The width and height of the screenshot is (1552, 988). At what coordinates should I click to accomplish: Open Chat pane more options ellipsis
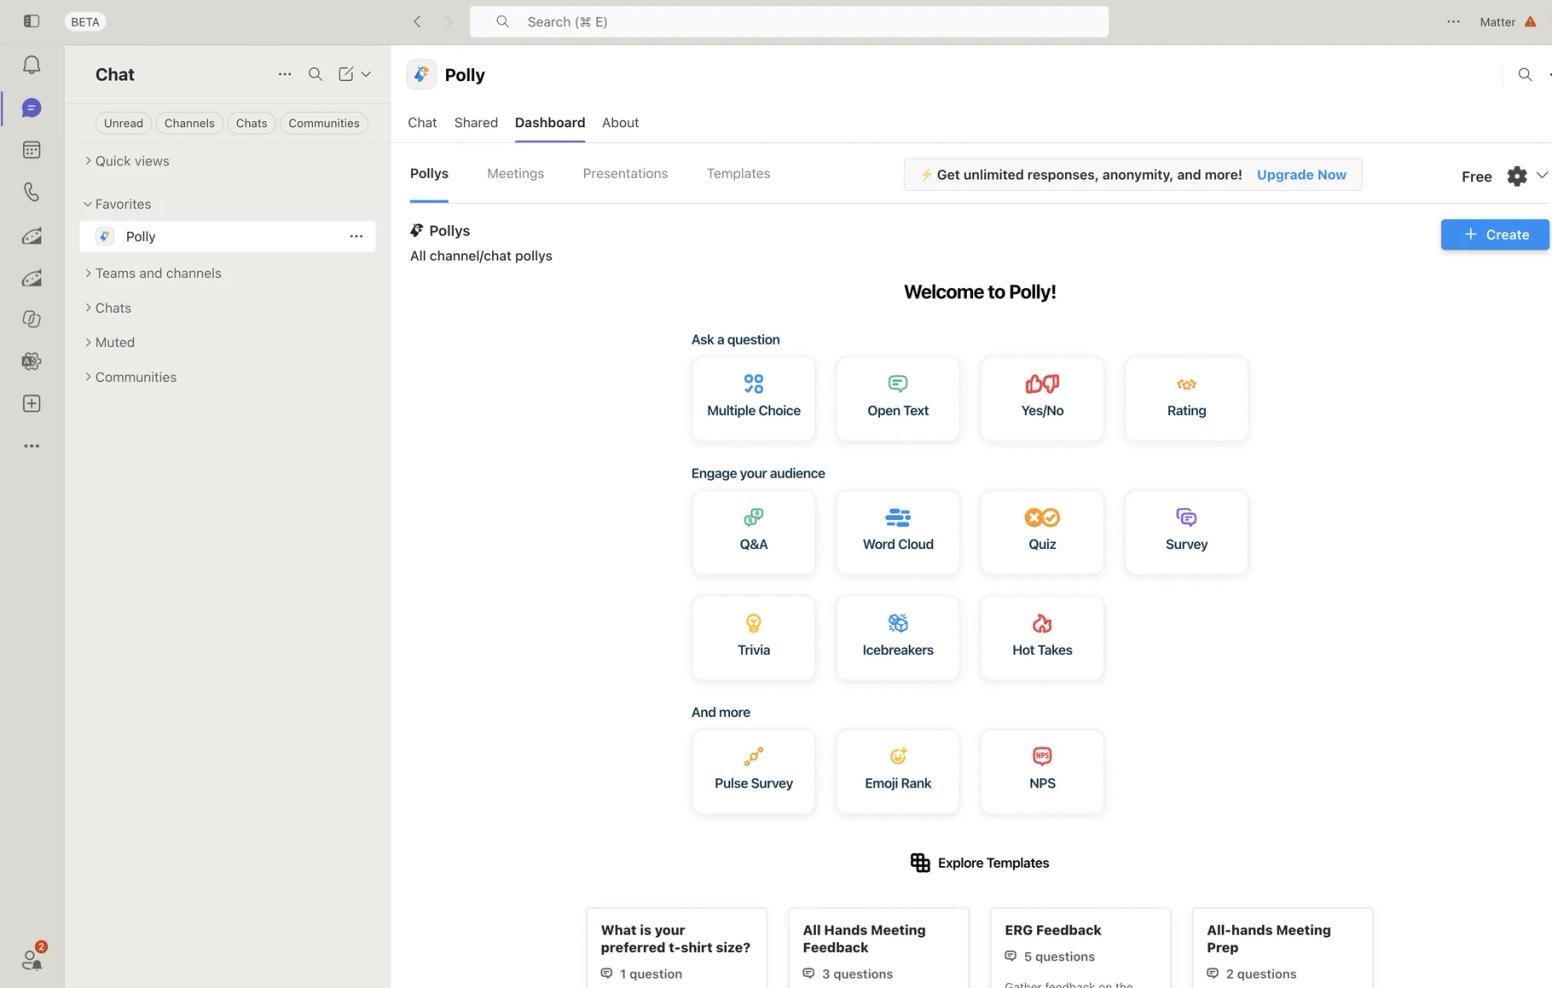pyautogui.click(x=285, y=74)
